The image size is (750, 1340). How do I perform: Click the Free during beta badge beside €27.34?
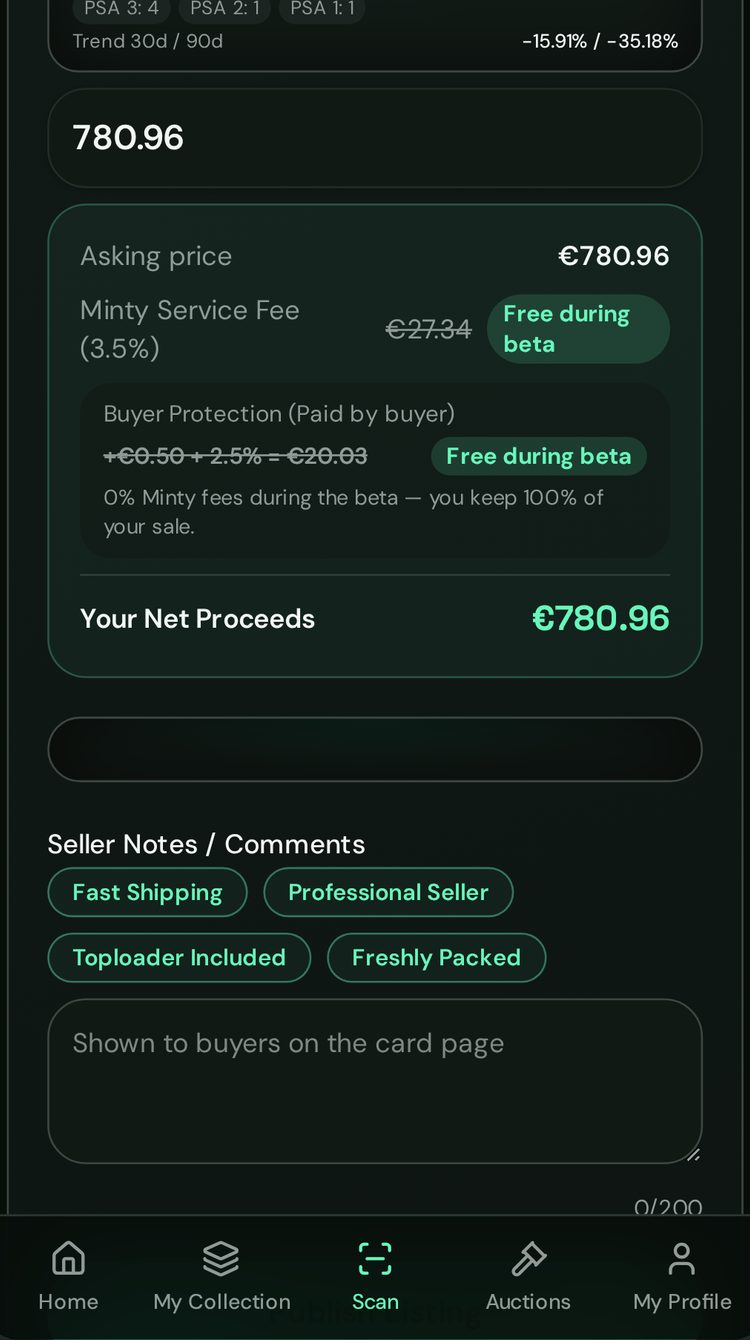tap(578, 329)
